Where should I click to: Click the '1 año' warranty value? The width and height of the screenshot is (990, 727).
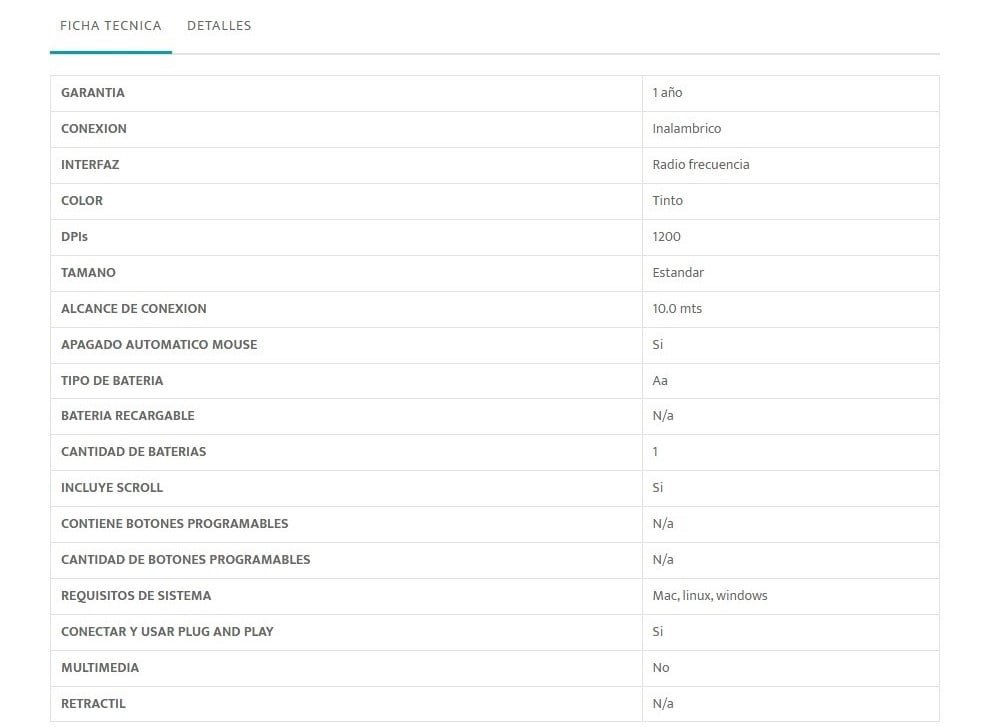(x=667, y=93)
